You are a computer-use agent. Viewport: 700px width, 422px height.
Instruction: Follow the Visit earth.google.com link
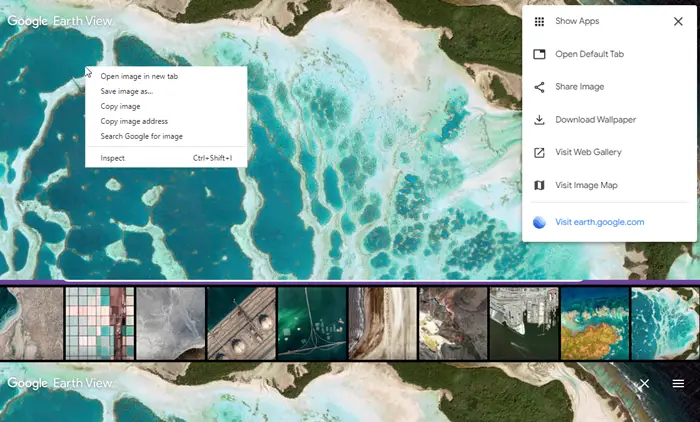tap(600, 222)
